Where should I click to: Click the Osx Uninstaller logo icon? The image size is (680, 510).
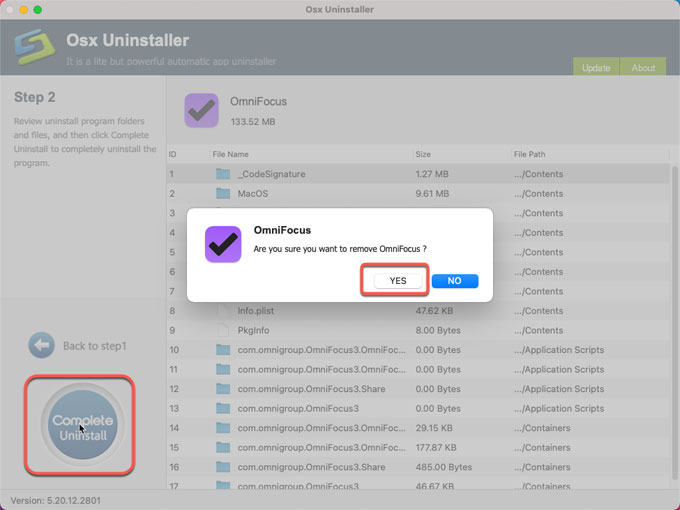click(35, 46)
